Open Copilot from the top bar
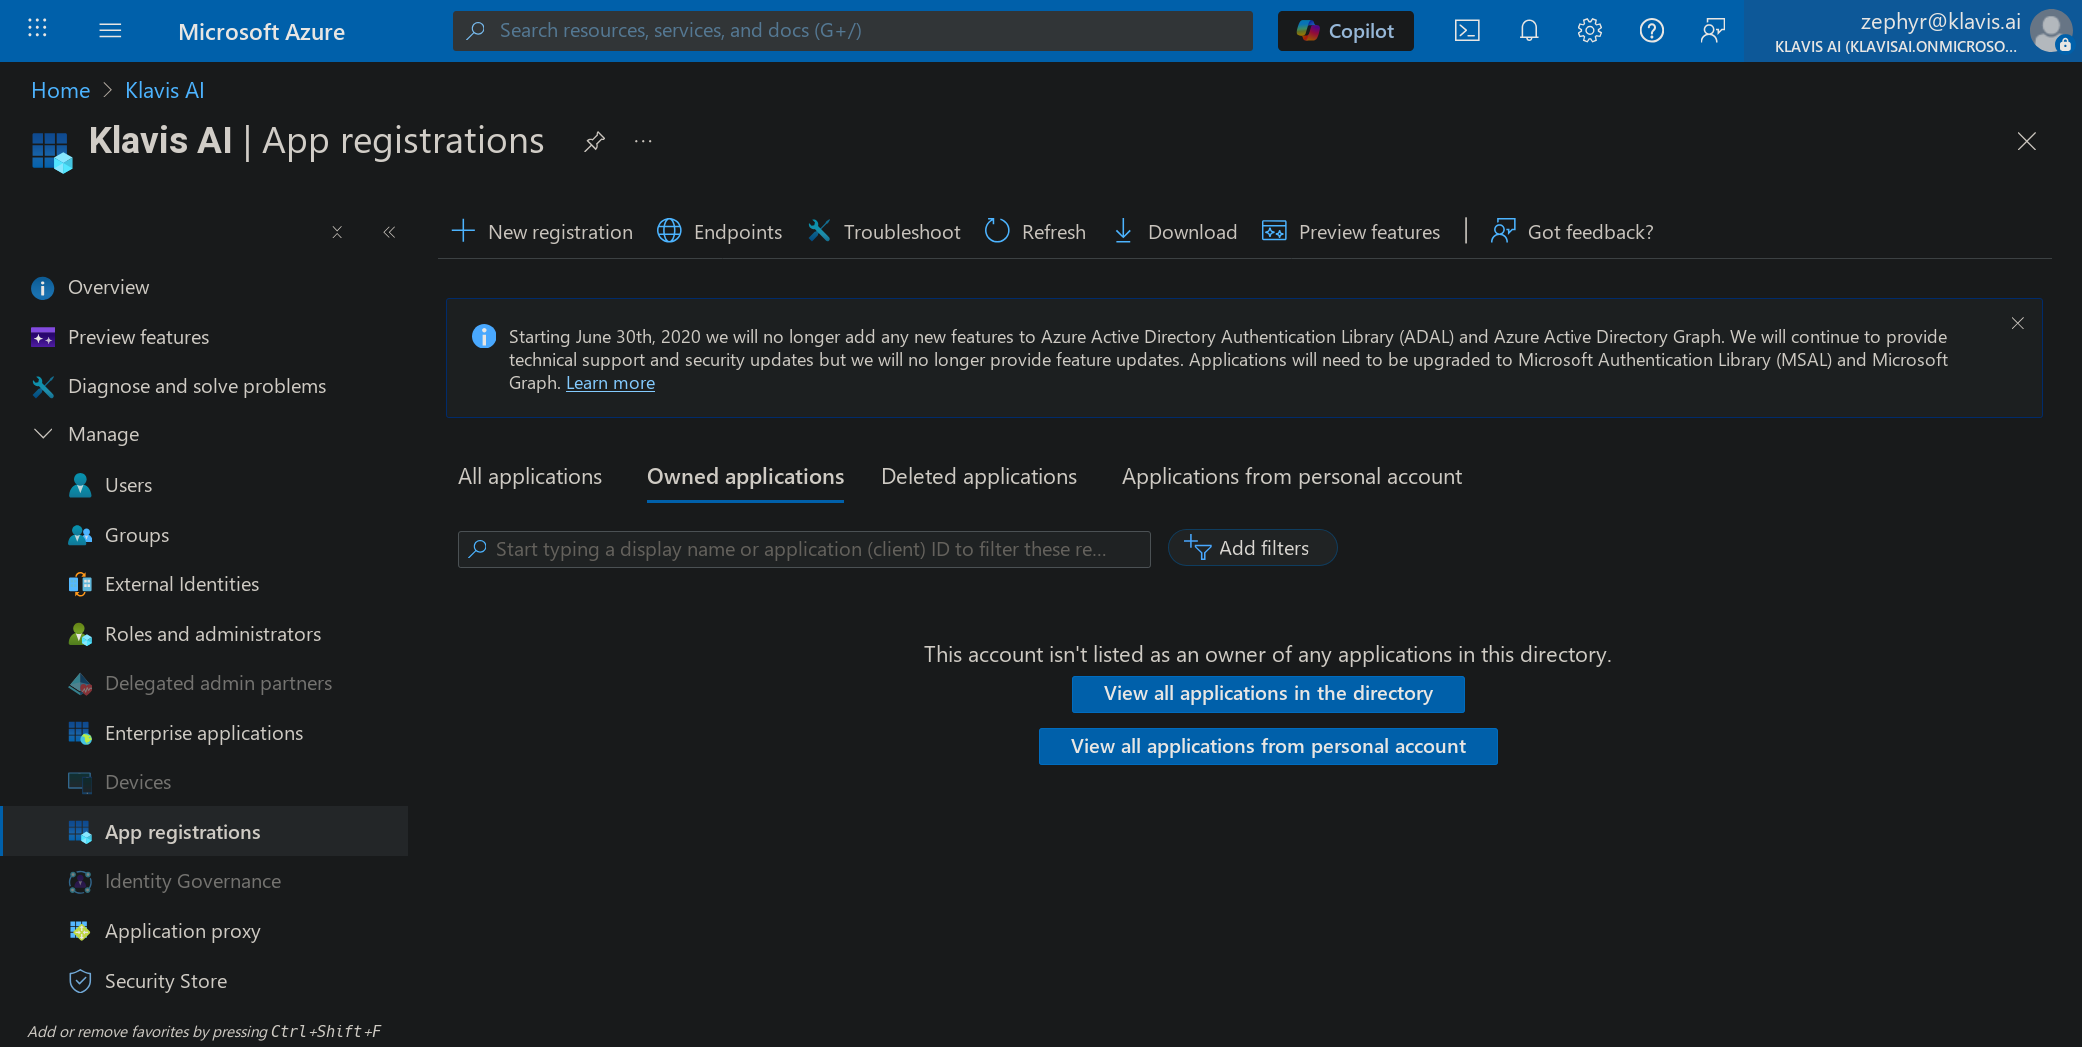 [x=1345, y=30]
